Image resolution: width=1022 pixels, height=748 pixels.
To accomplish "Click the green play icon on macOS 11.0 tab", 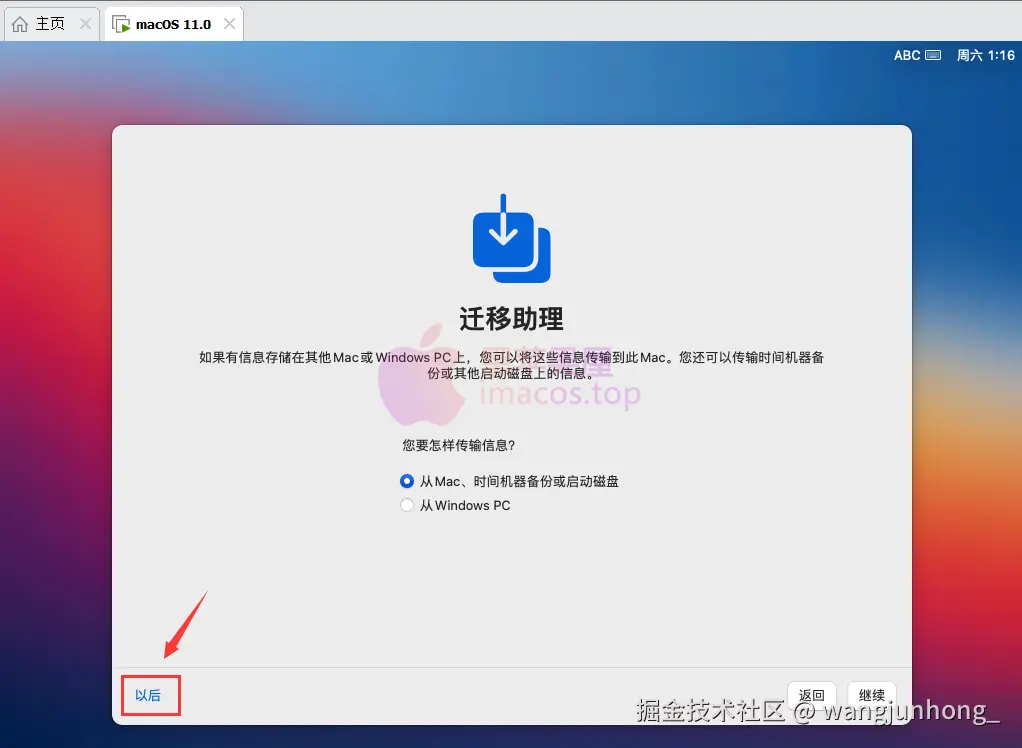I will pos(120,22).
